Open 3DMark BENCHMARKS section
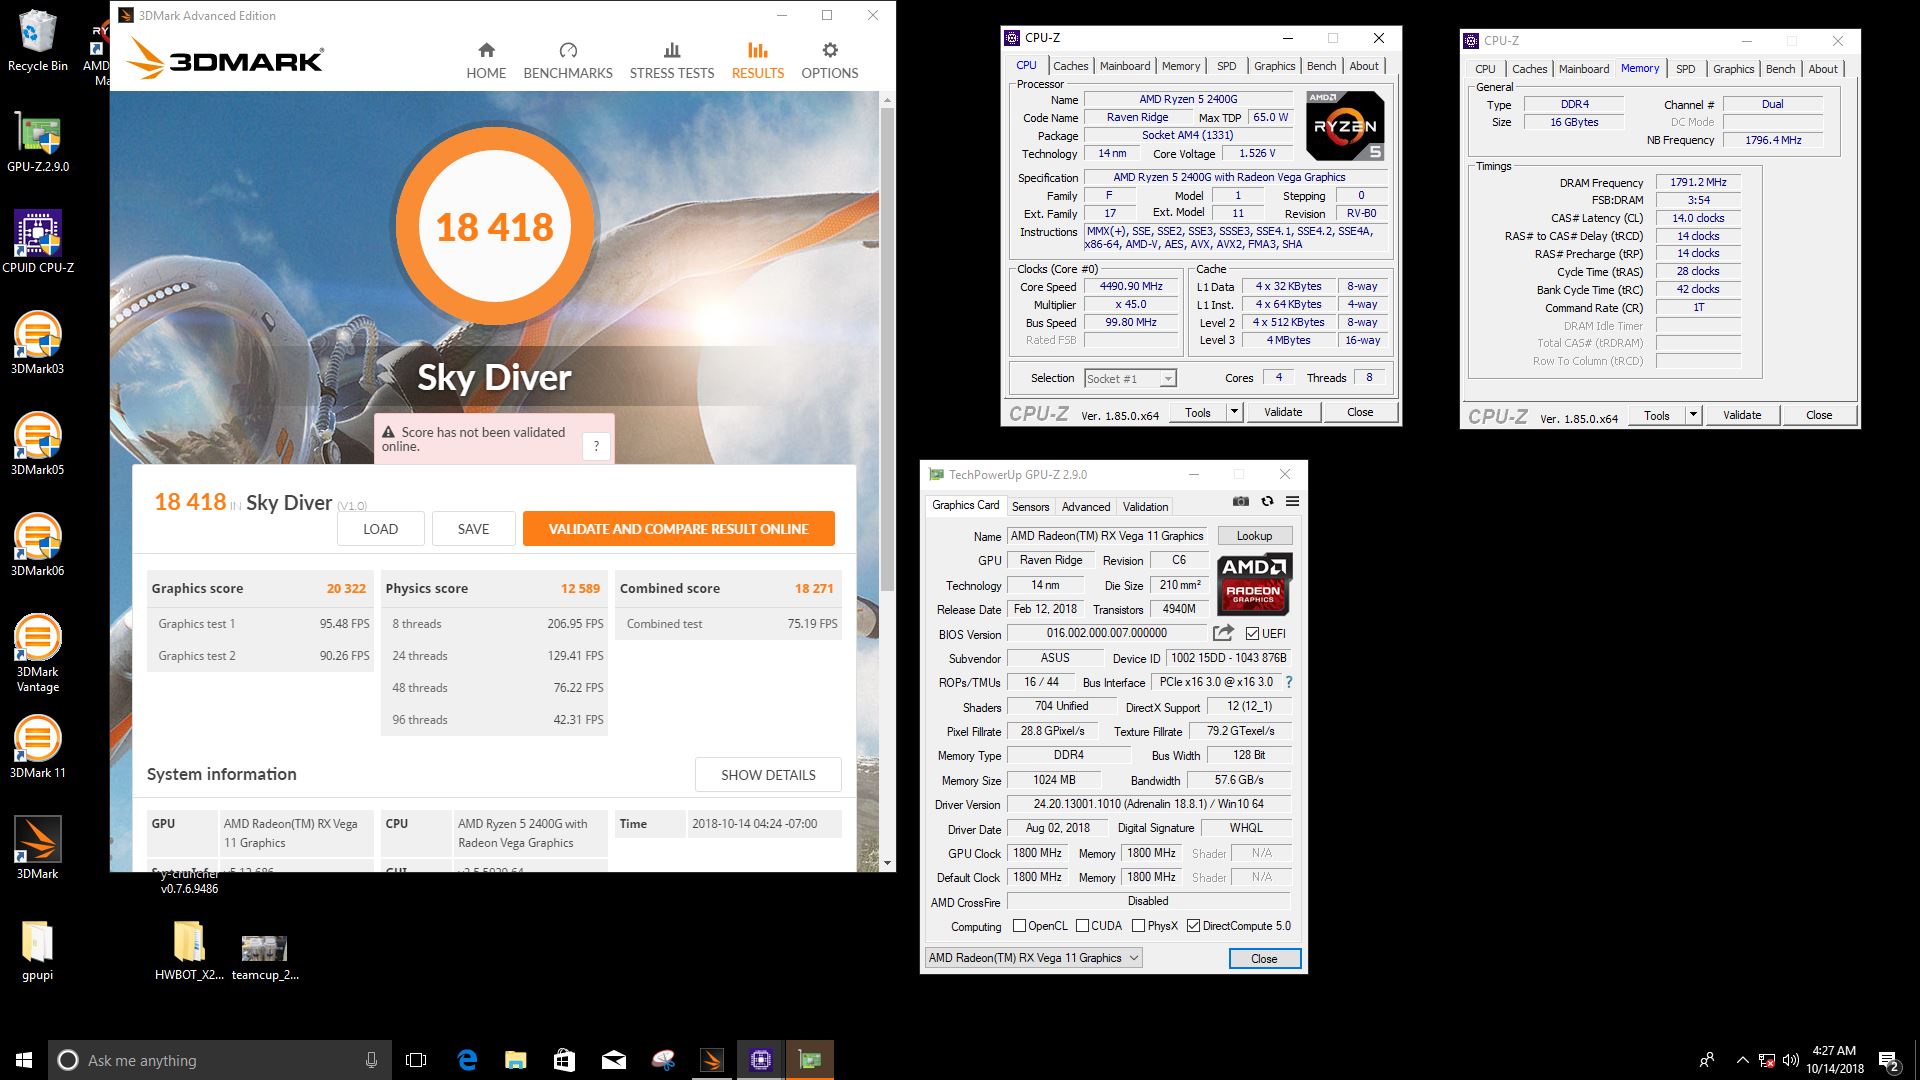1920x1080 pixels. (x=568, y=60)
